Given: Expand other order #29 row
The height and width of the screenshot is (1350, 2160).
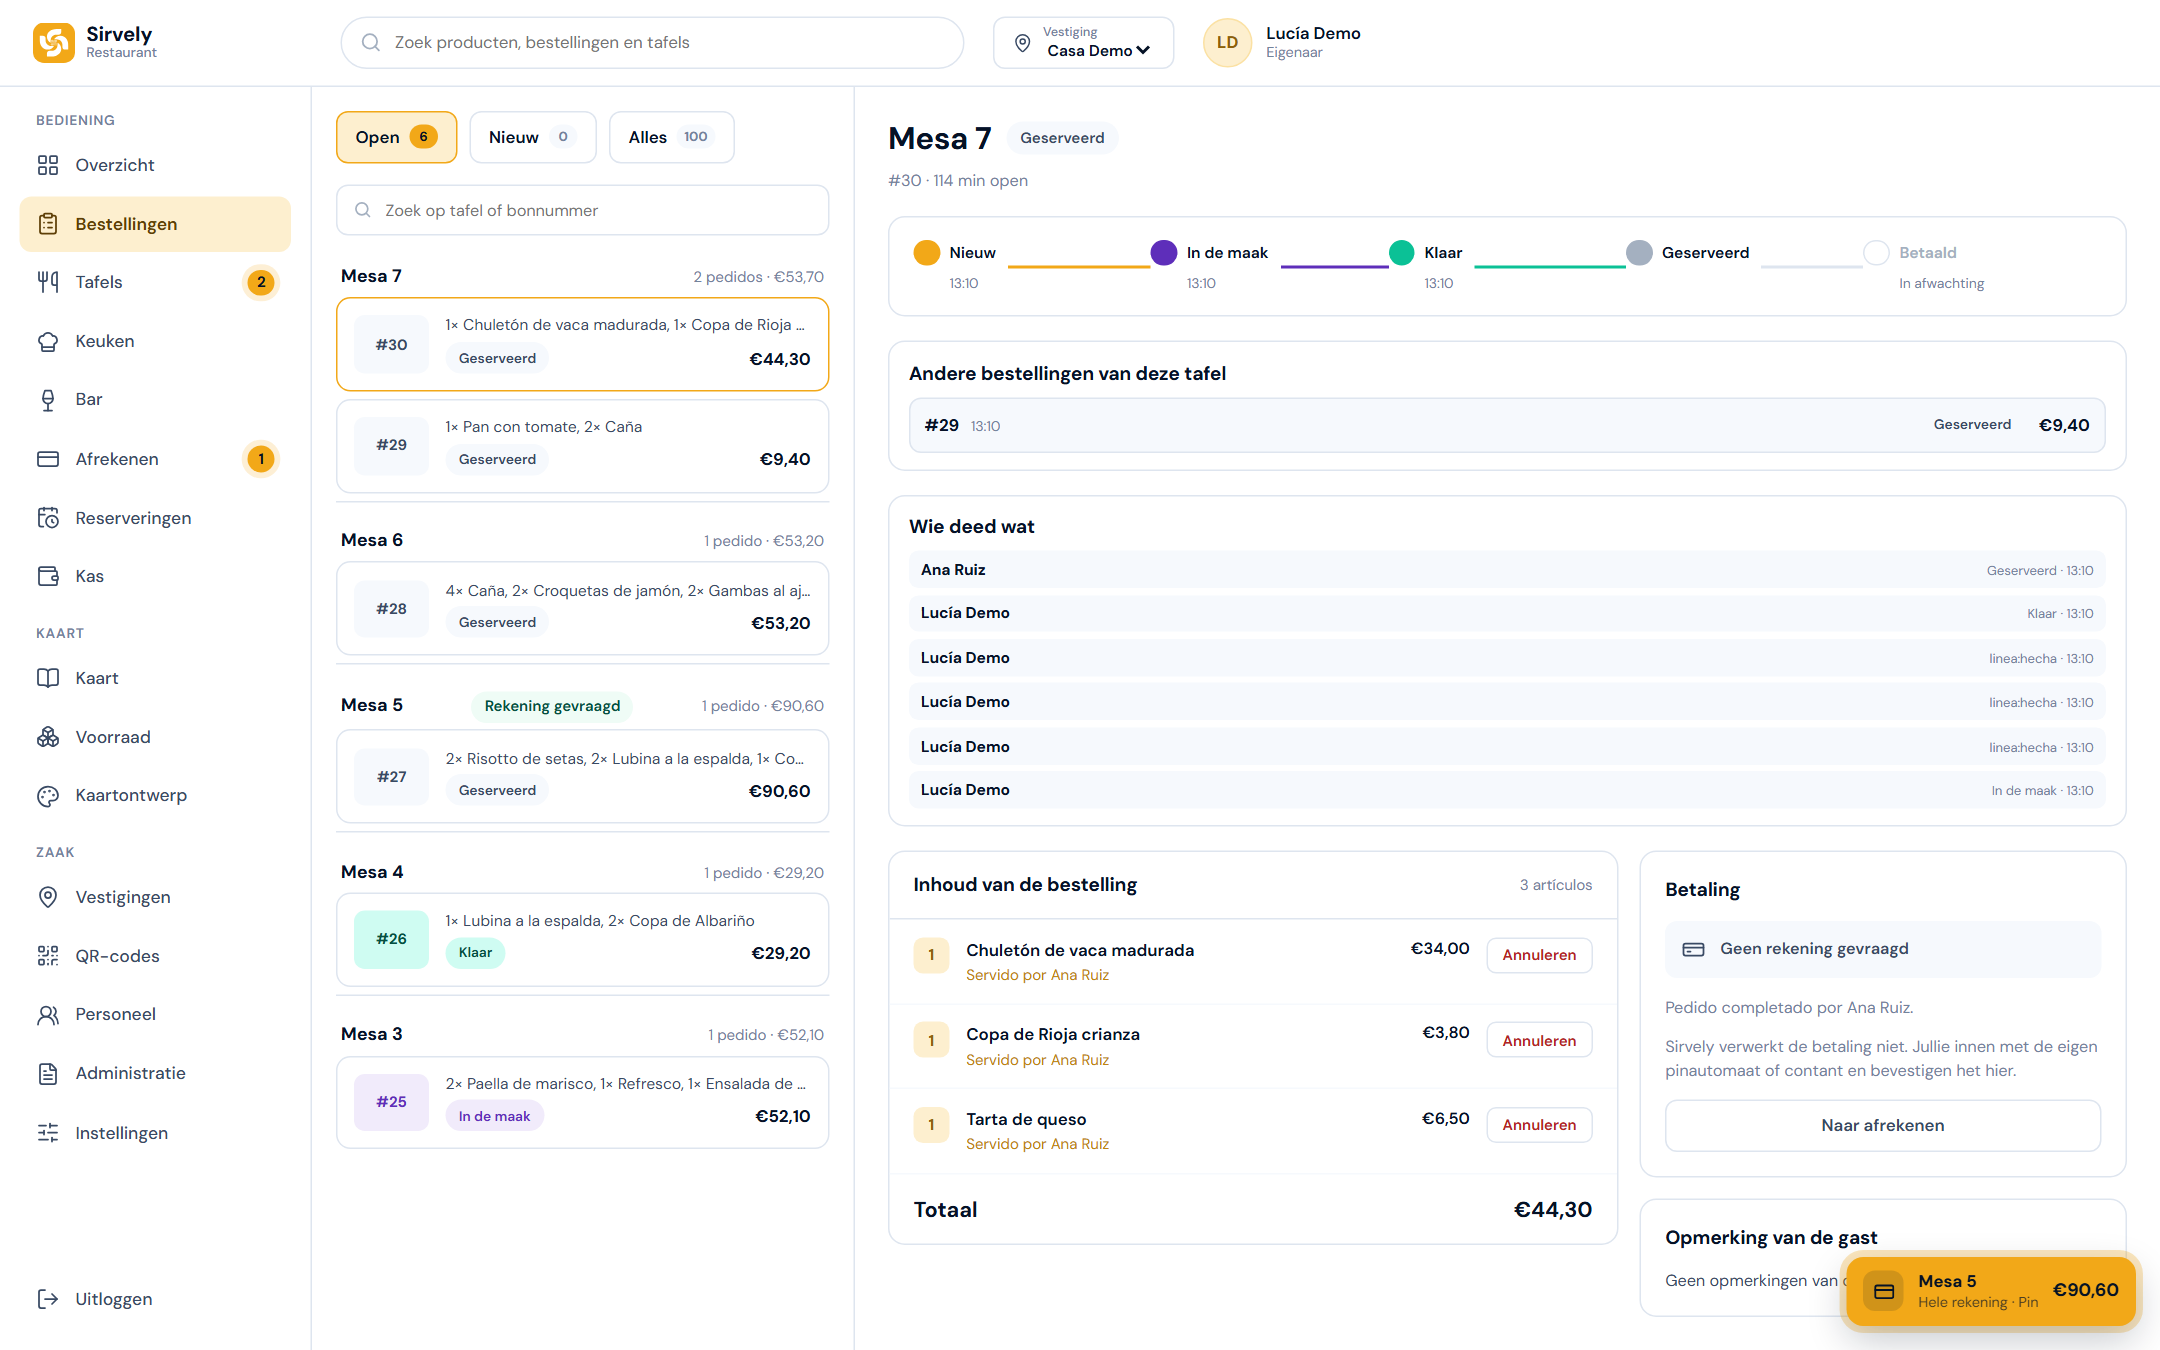Looking at the screenshot, I should 1507,425.
